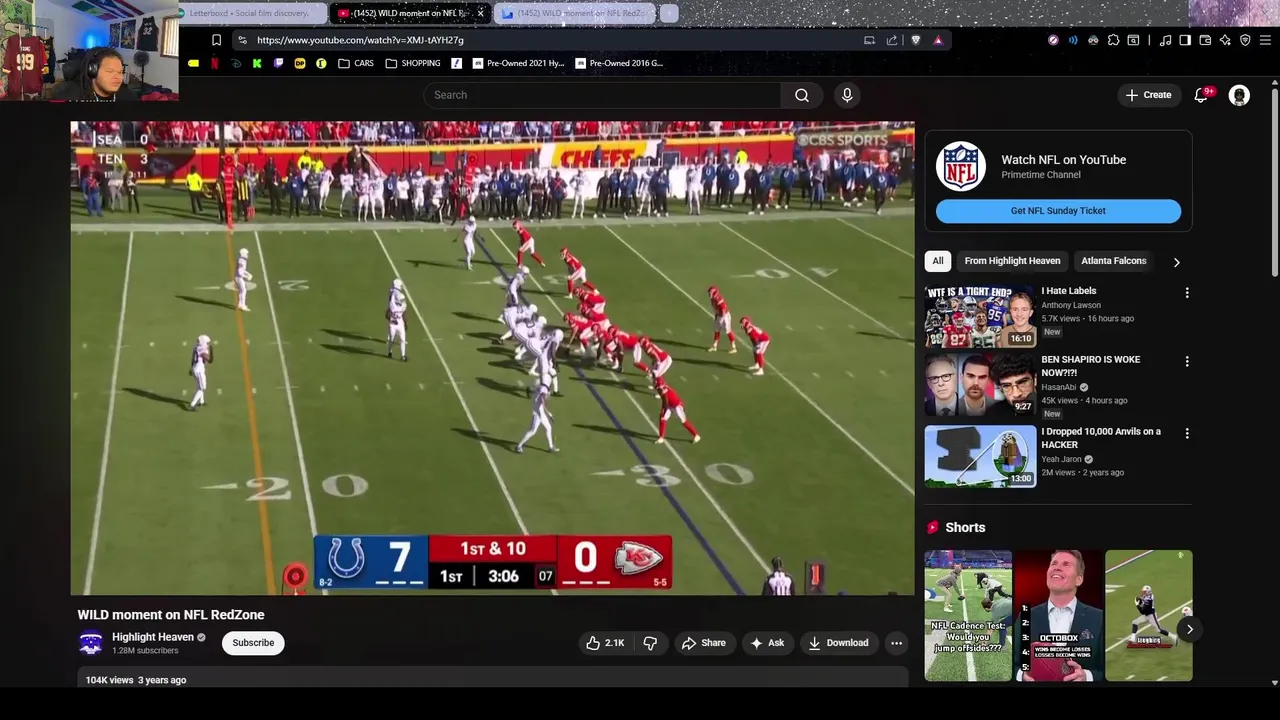Select From Highlight Heaven chip
This screenshot has height=720, width=1280.
tap(1012, 261)
